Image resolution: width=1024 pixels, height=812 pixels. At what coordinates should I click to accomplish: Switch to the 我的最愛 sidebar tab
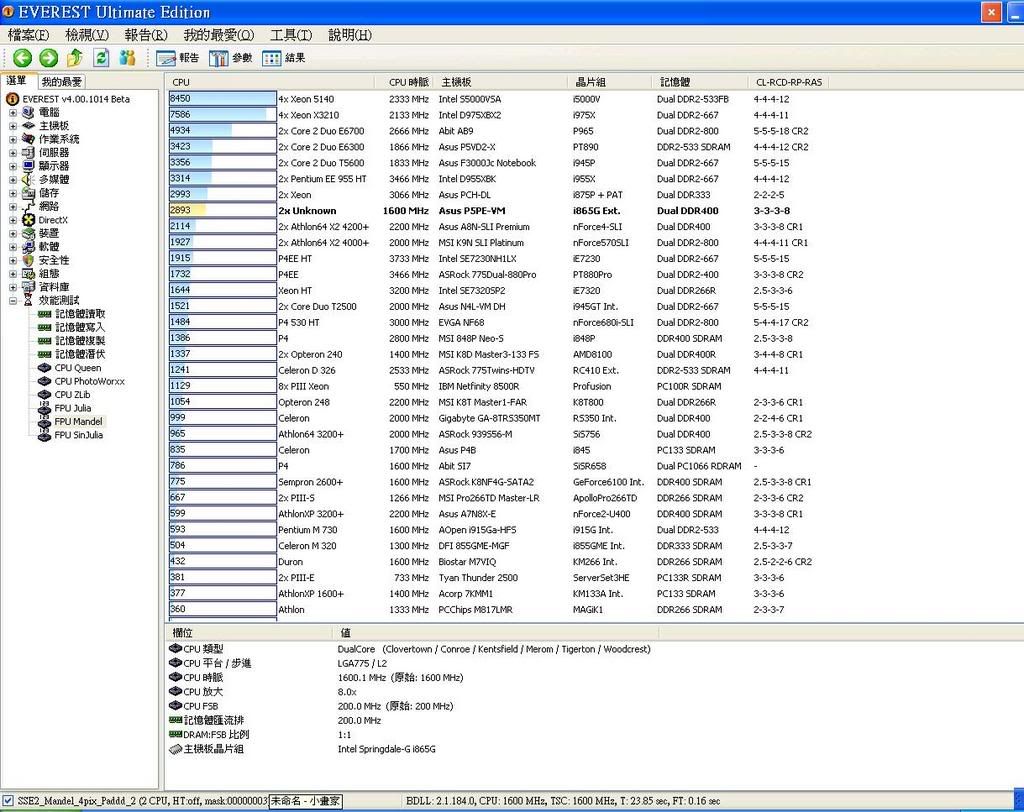click(x=62, y=82)
